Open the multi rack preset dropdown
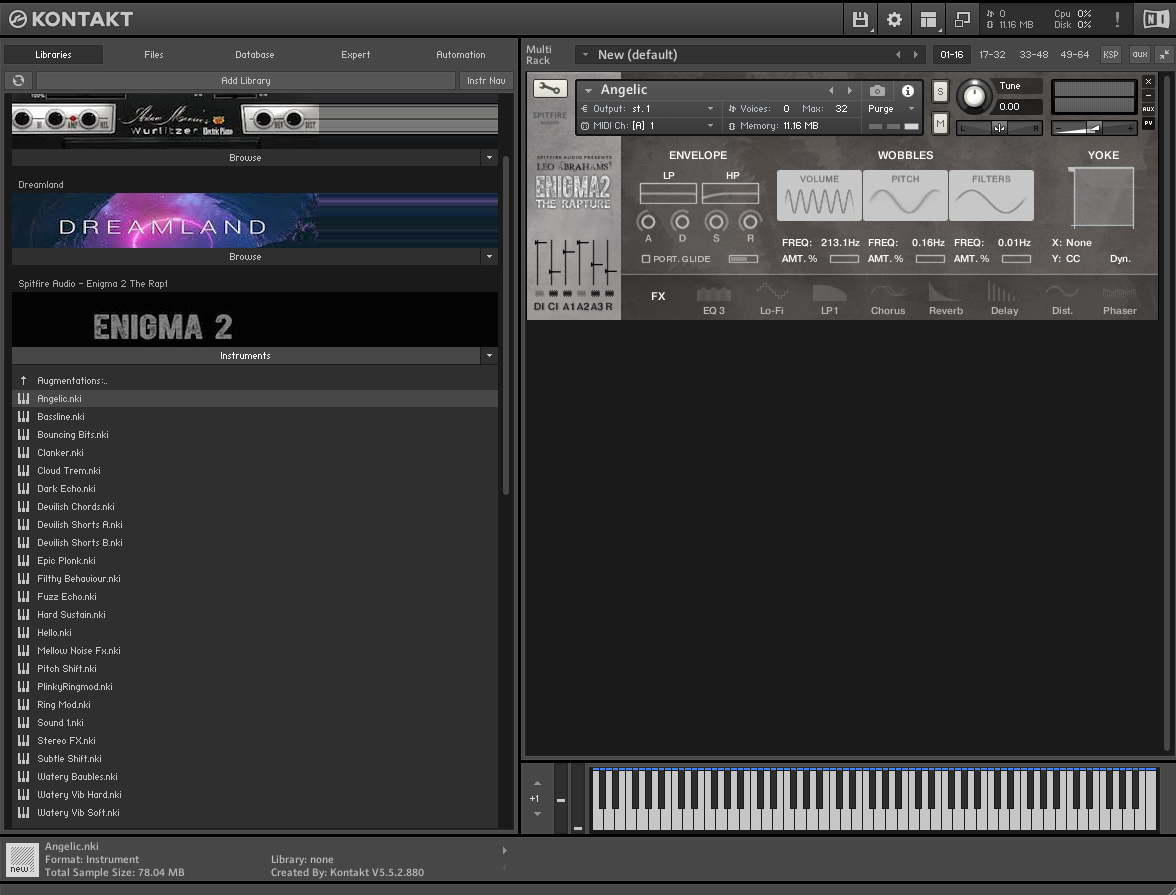 pos(586,55)
